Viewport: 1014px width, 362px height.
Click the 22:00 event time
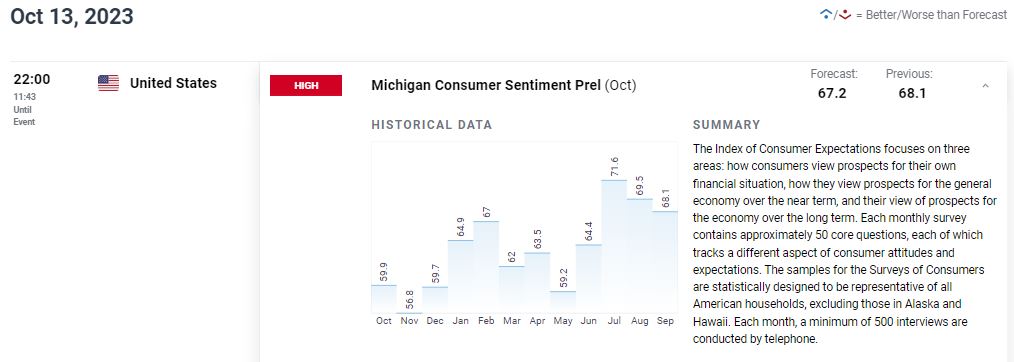(32, 80)
